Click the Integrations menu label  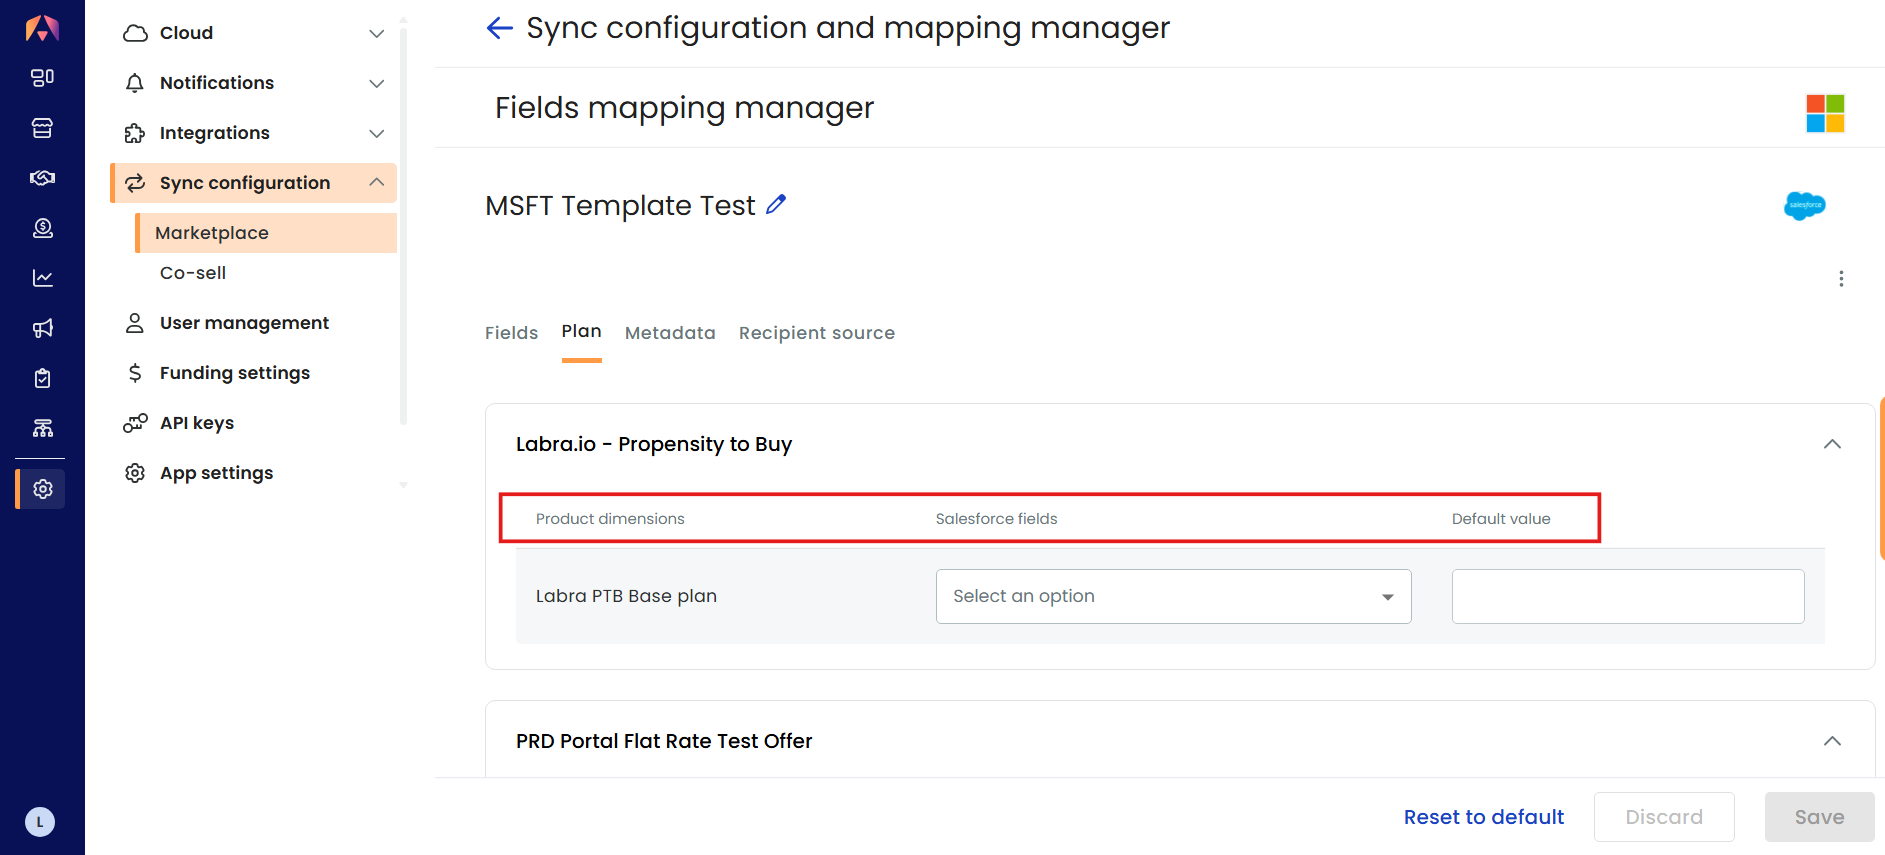[215, 133]
